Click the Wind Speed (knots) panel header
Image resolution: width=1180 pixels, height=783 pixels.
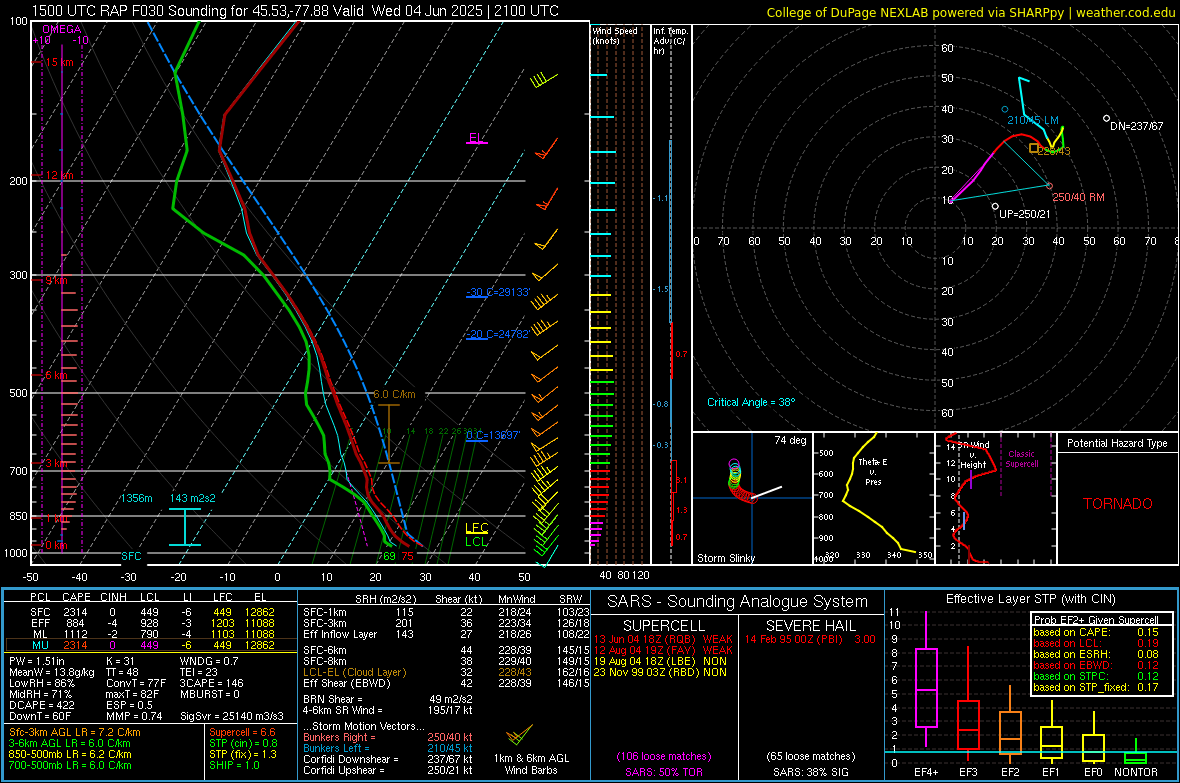(615, 35)
